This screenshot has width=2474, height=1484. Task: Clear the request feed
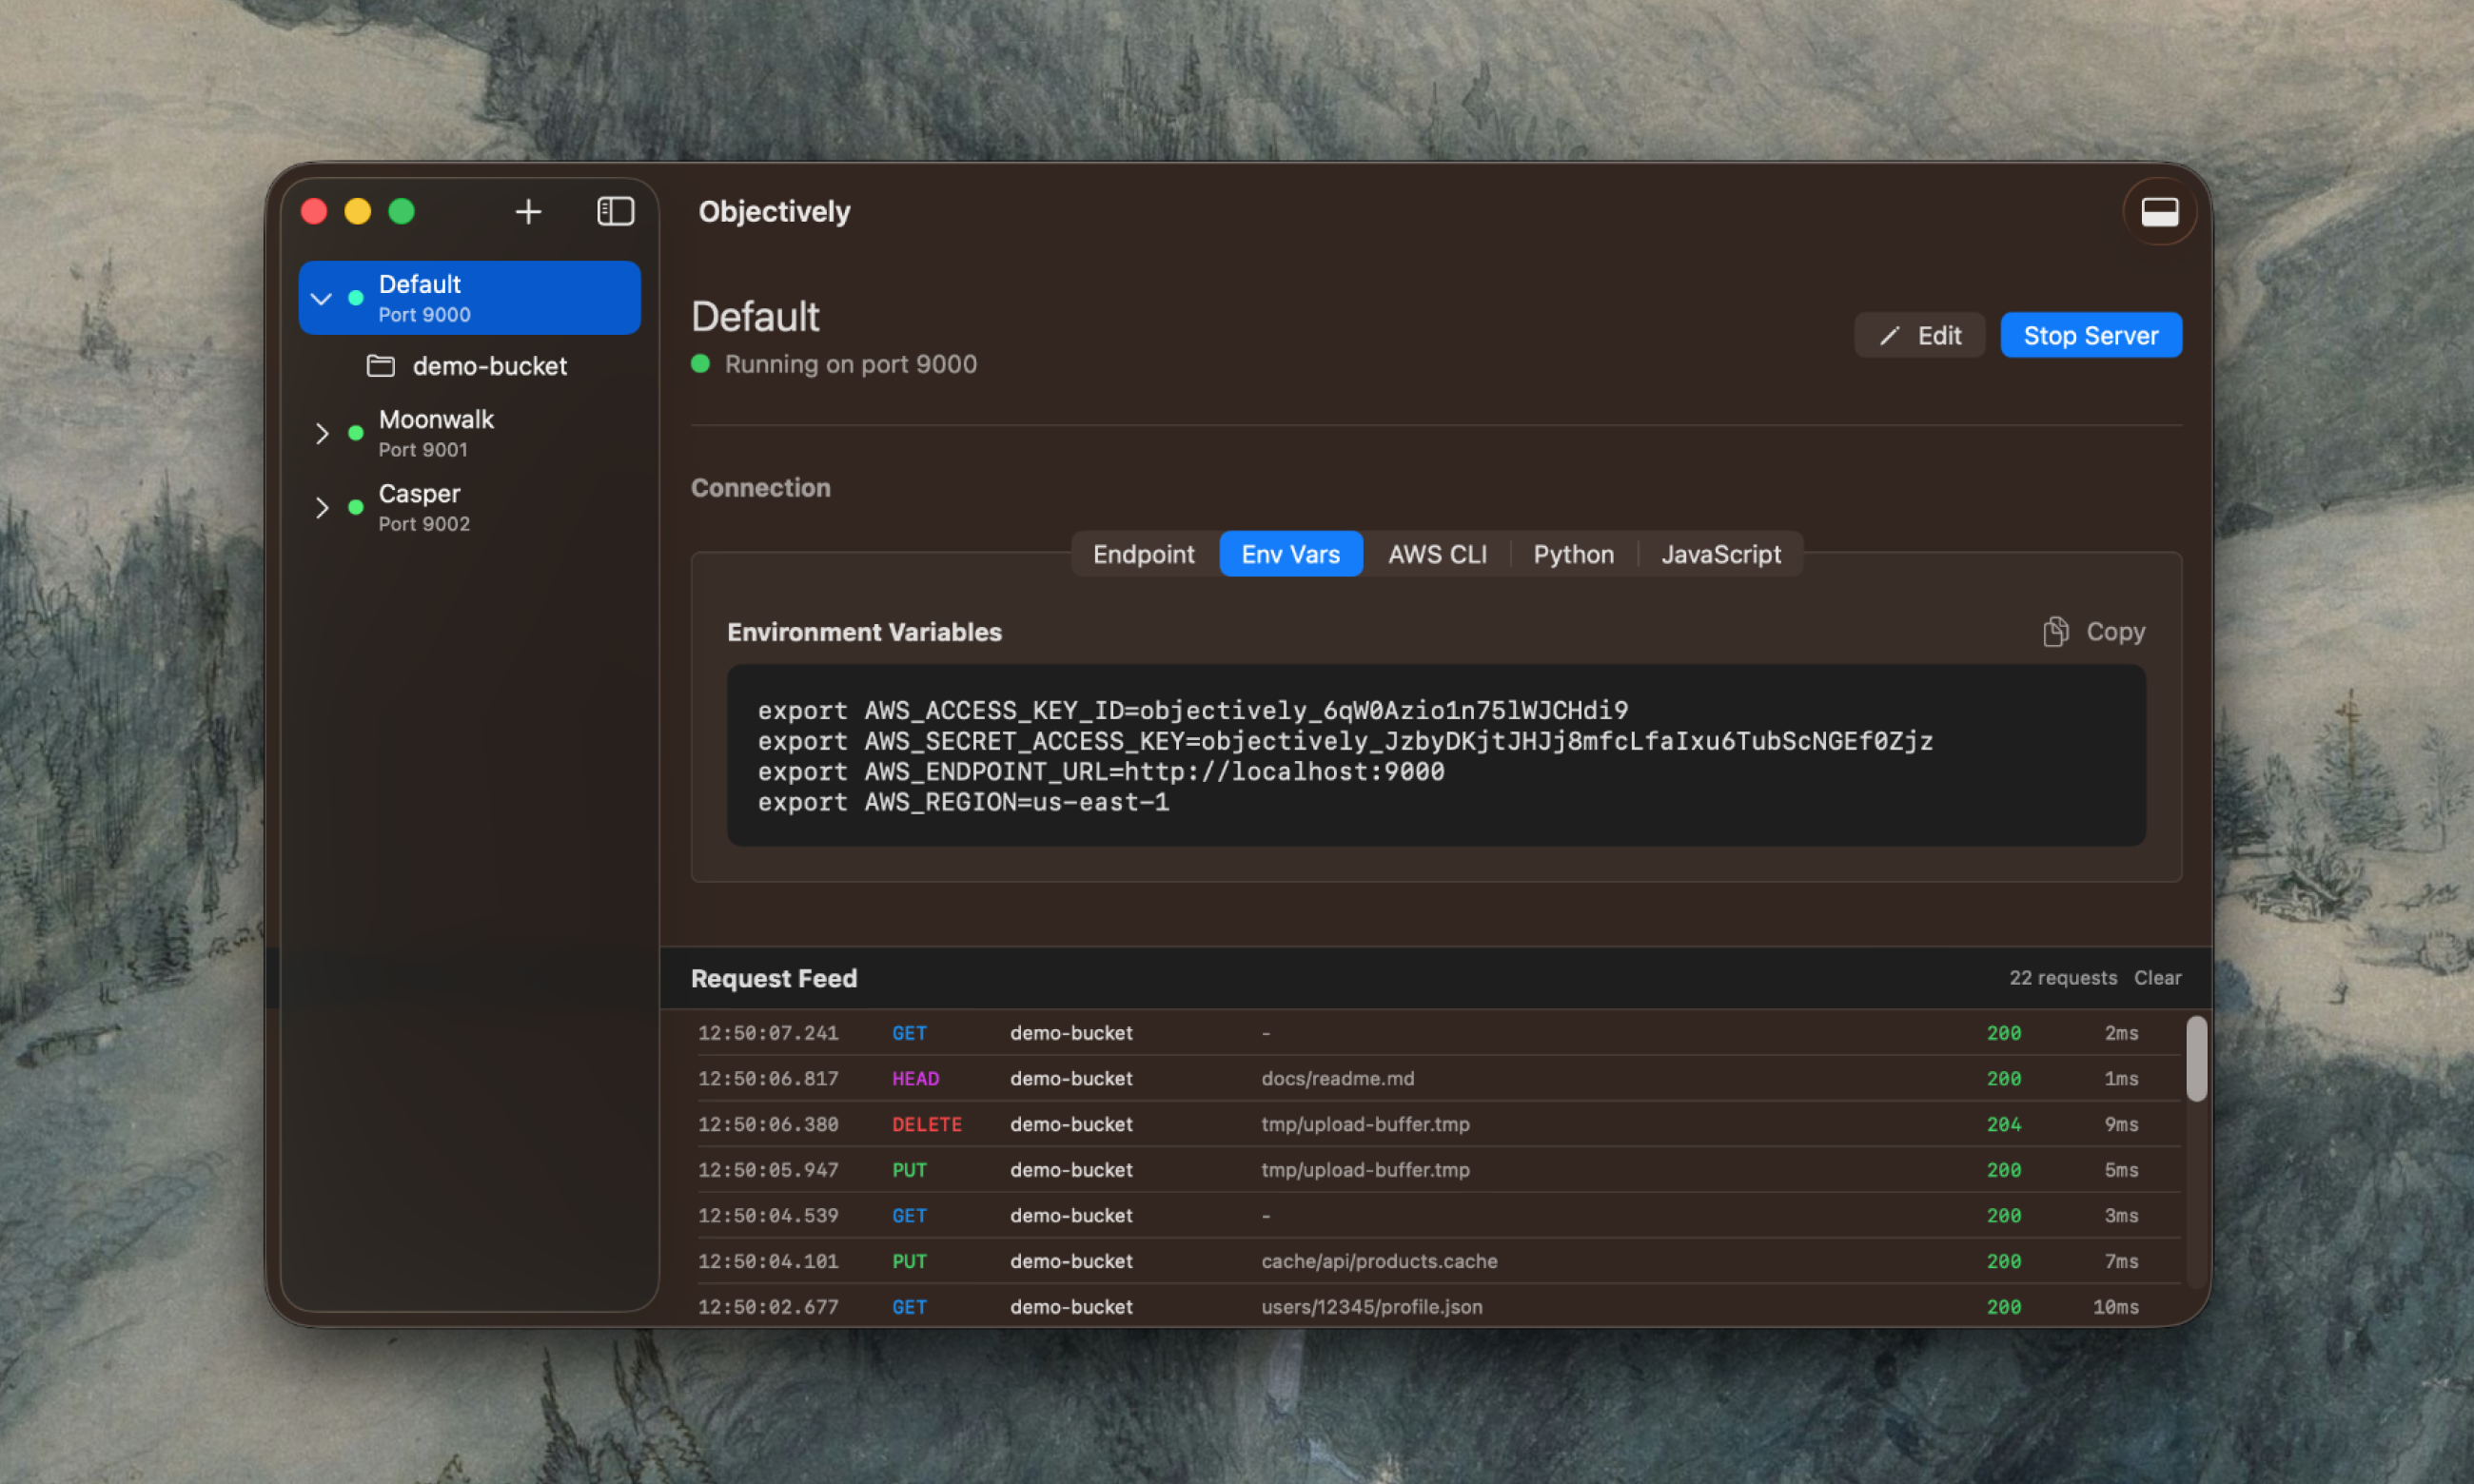[x=2157, y=977]
